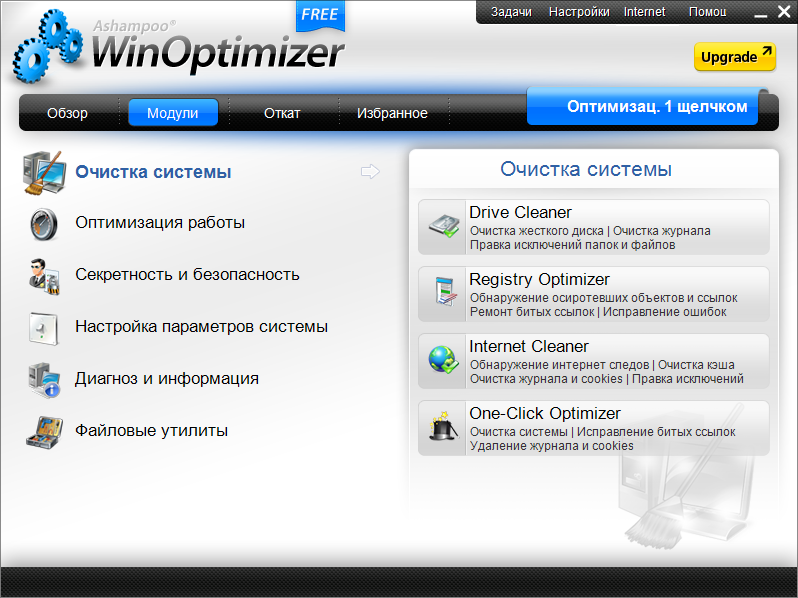Click the computer info icon for Диагноз и информация
Viewport: 798px width, 598px height.
[x=44, y=380]
